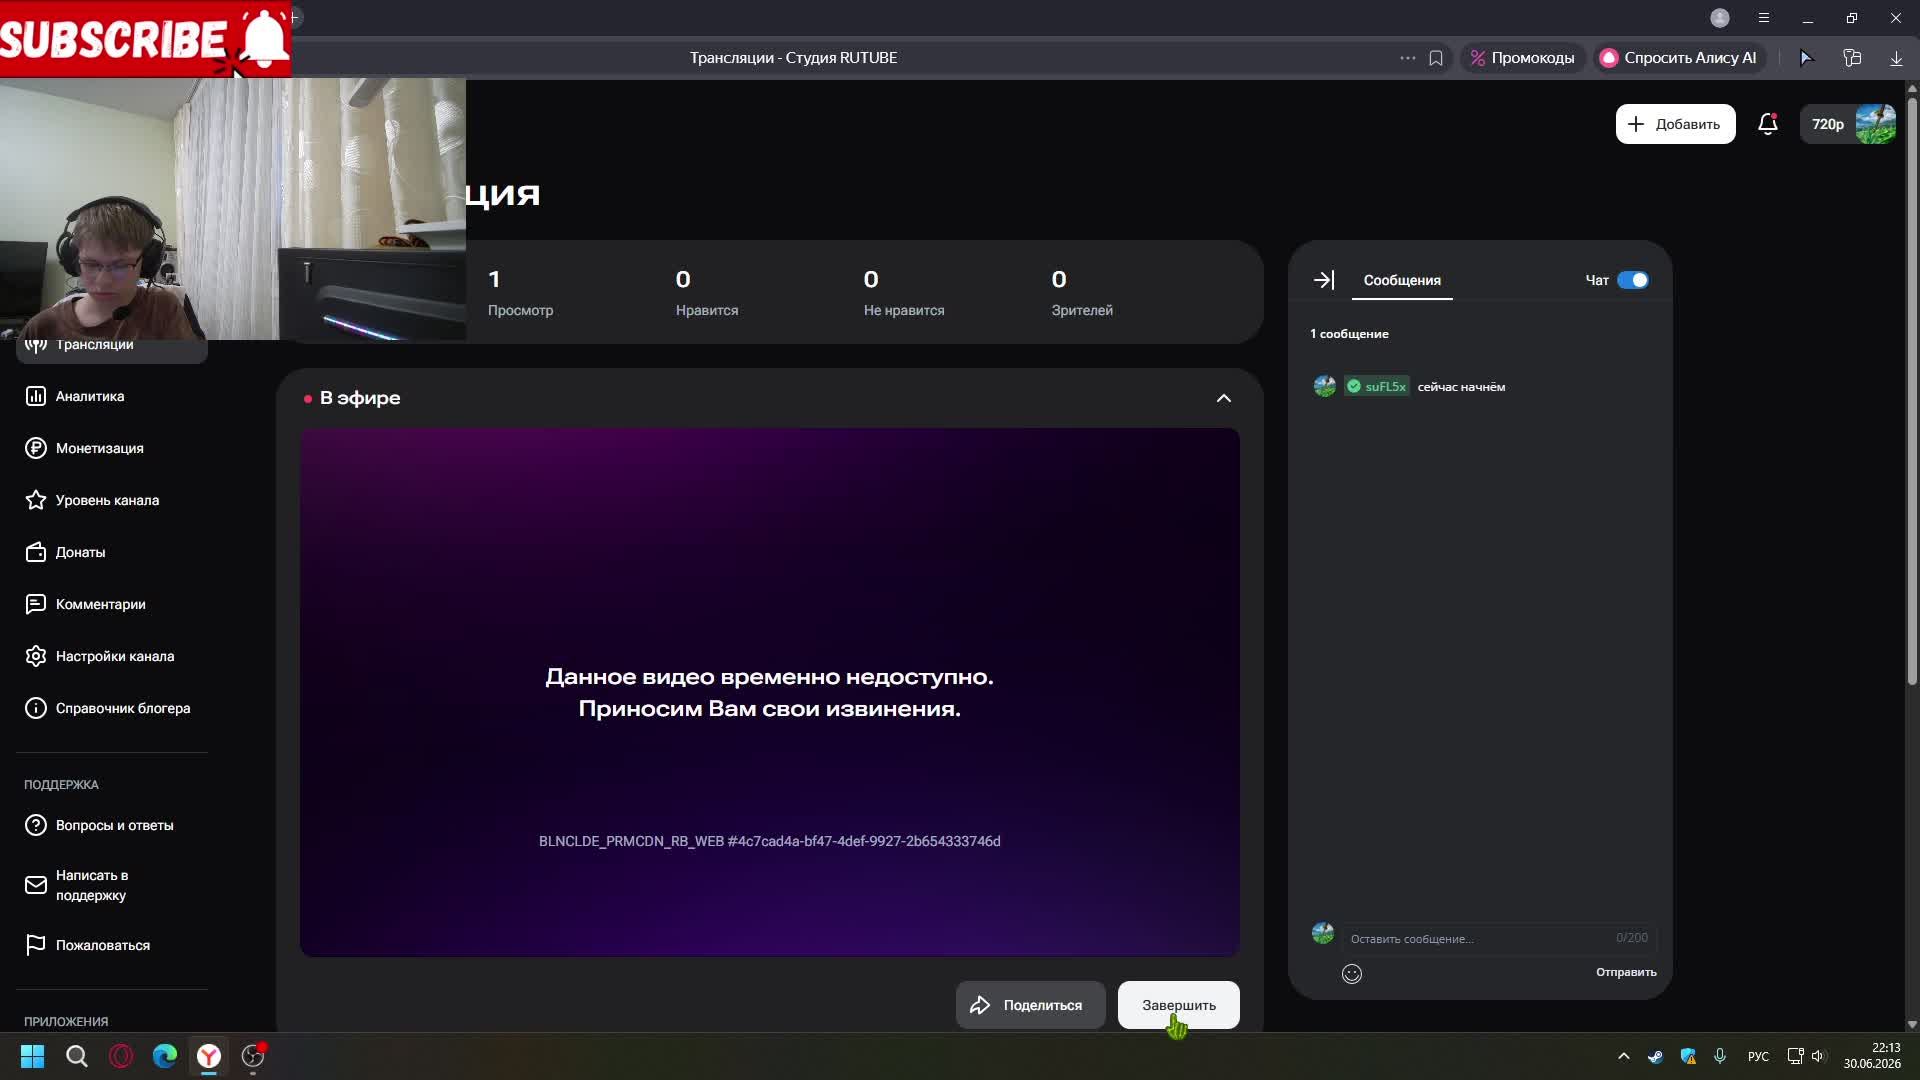Click the Справочник блогера info icon

(36, 708)
